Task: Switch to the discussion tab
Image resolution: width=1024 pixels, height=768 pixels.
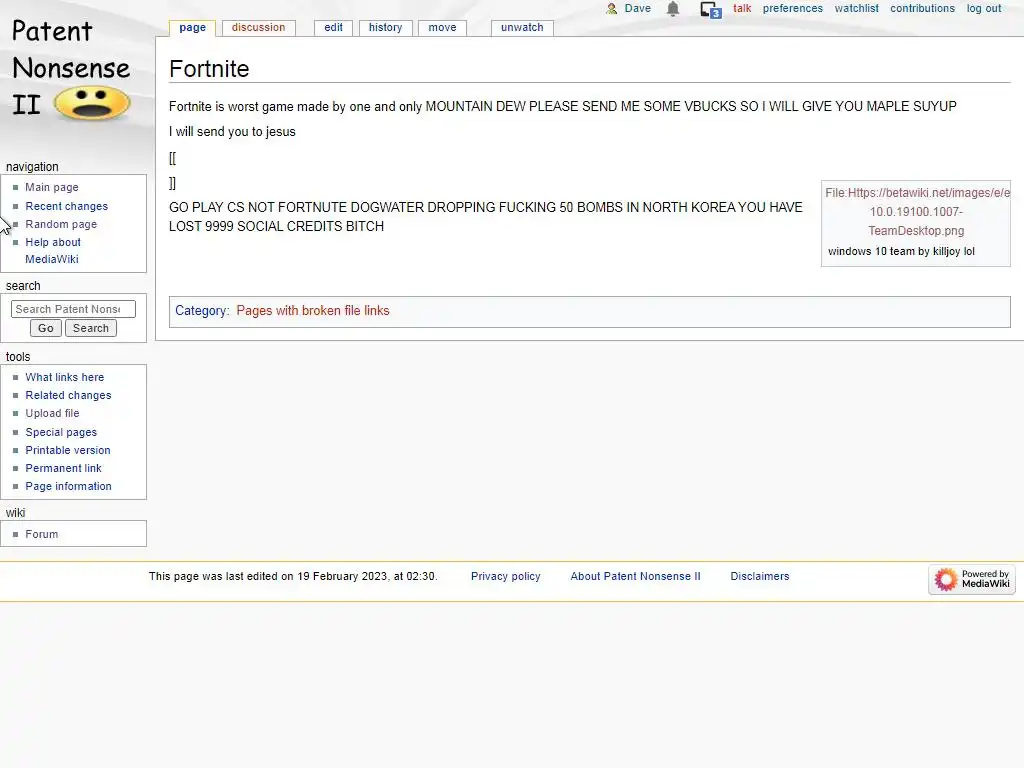Action: pos(258,27)
